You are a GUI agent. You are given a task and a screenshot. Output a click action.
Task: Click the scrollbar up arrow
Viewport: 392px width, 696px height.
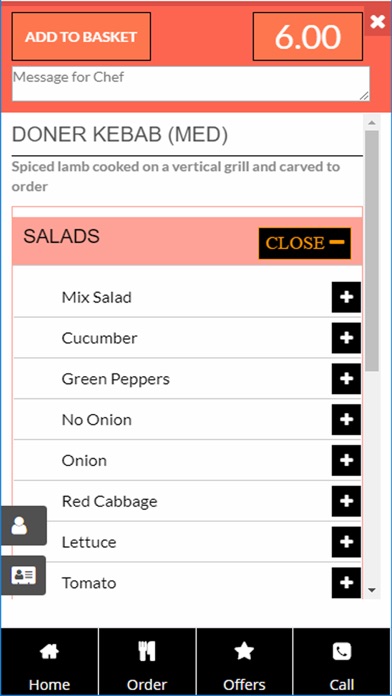(x=372, y=122)
